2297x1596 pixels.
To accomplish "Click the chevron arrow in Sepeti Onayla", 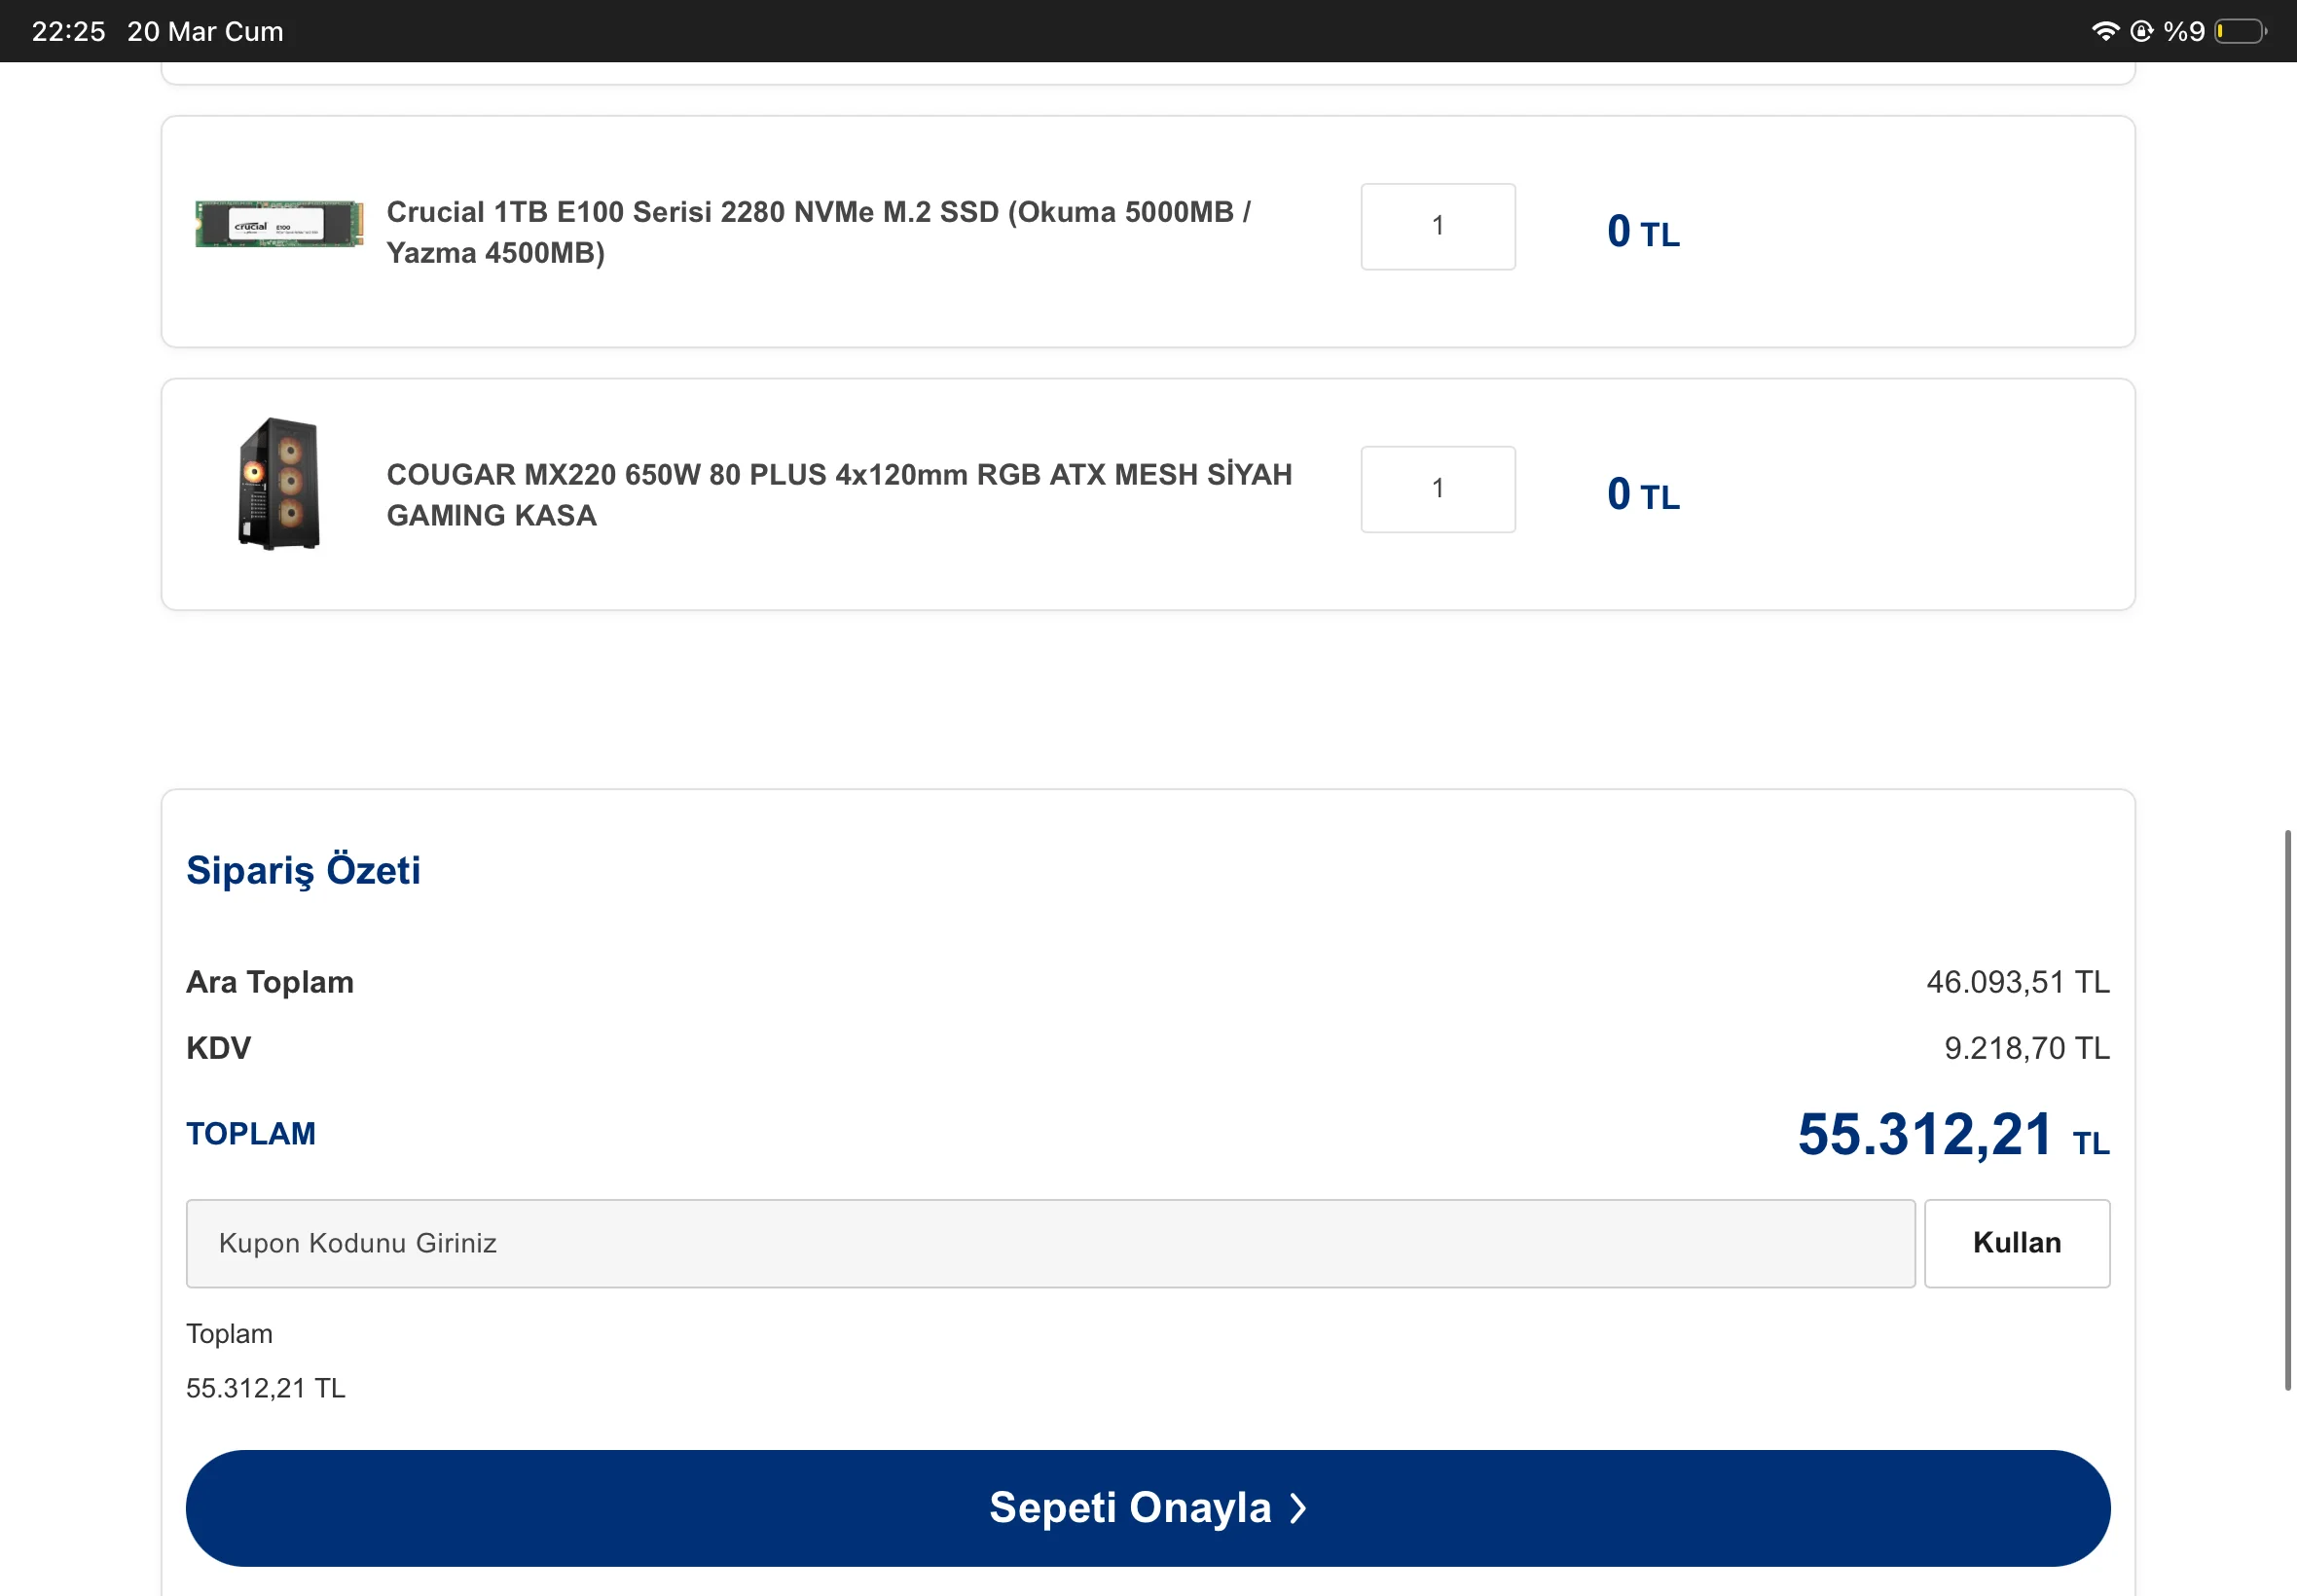I will [1298, 1508].
